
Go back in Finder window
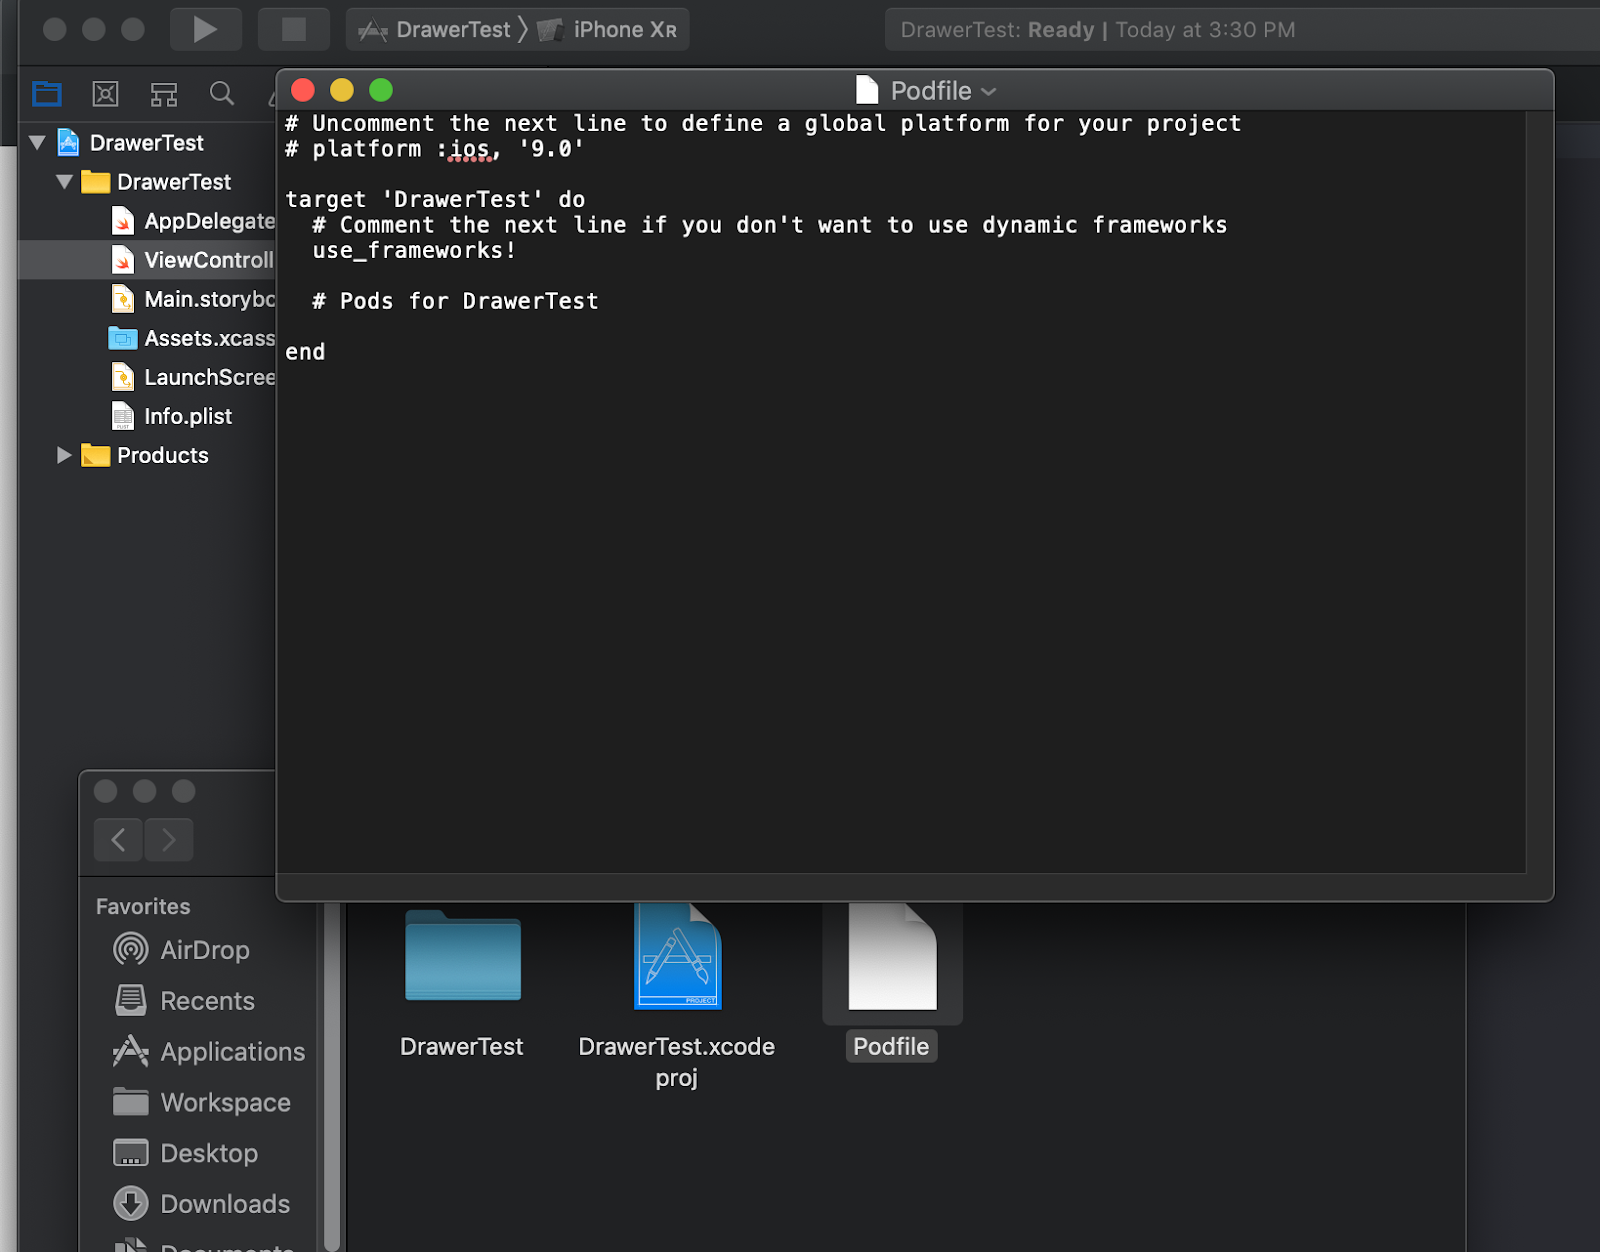click(x=118, y=839)
